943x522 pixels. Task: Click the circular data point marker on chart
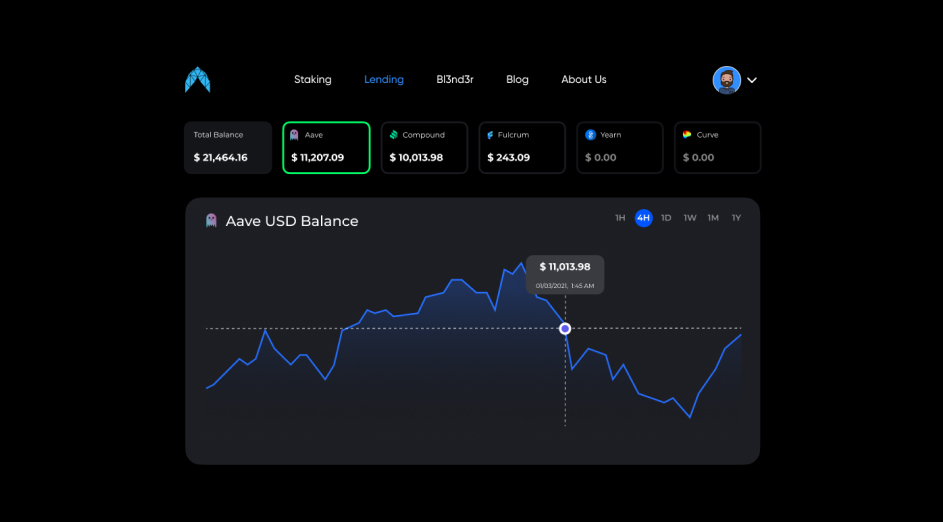tap(565, 328)
